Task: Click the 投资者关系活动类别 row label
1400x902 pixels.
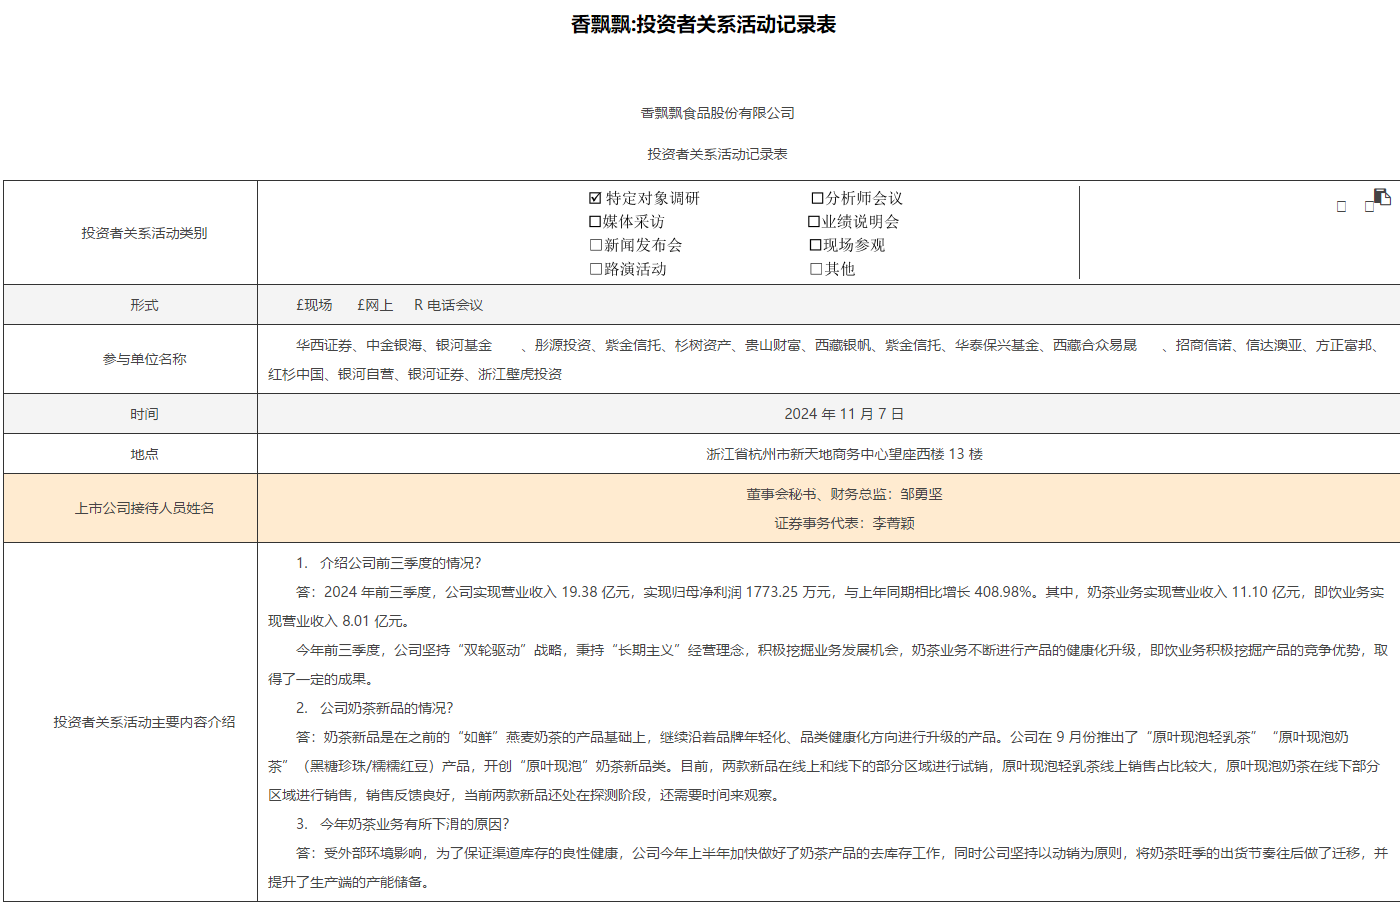Action: click(144, 233)
